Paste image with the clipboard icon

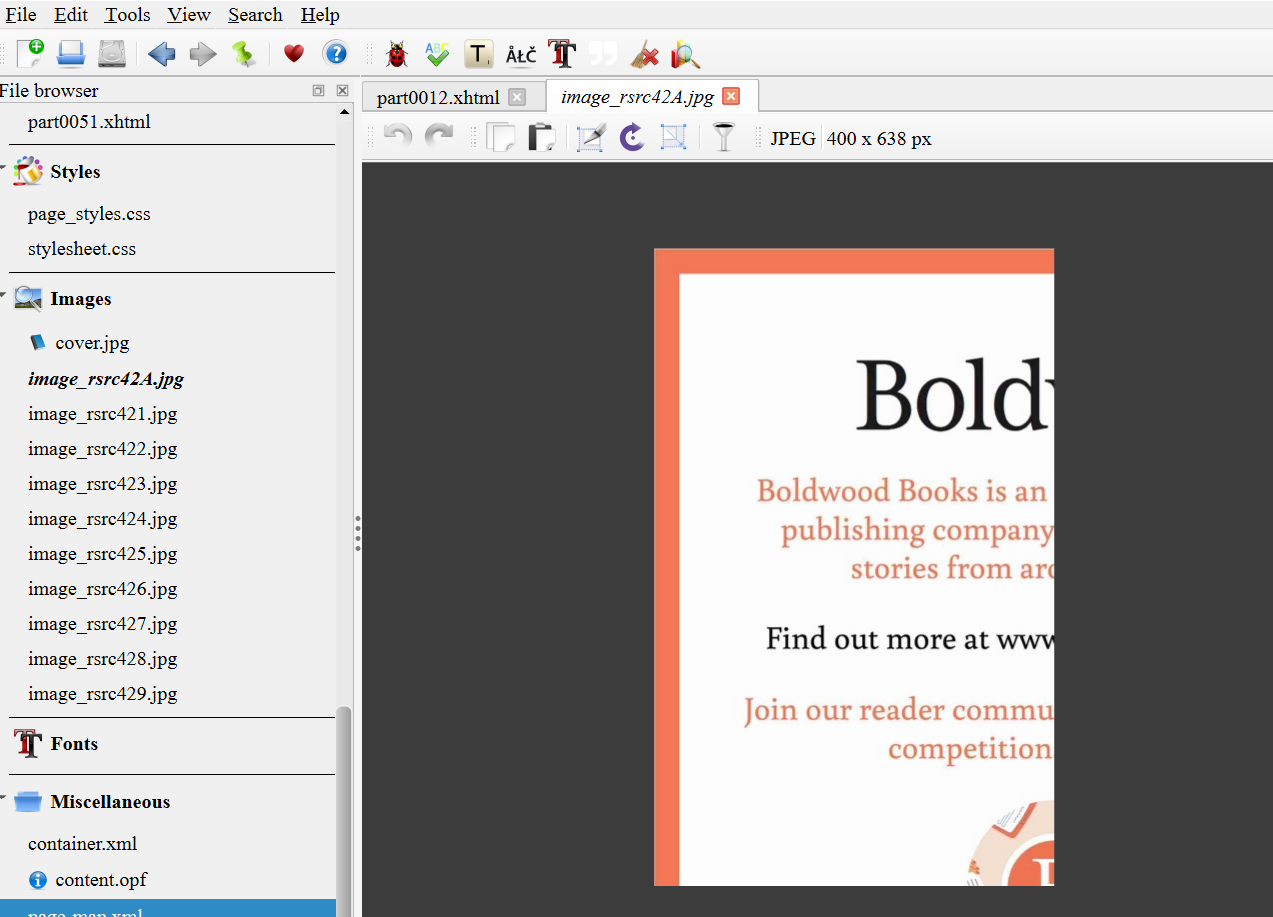point(541,137)
